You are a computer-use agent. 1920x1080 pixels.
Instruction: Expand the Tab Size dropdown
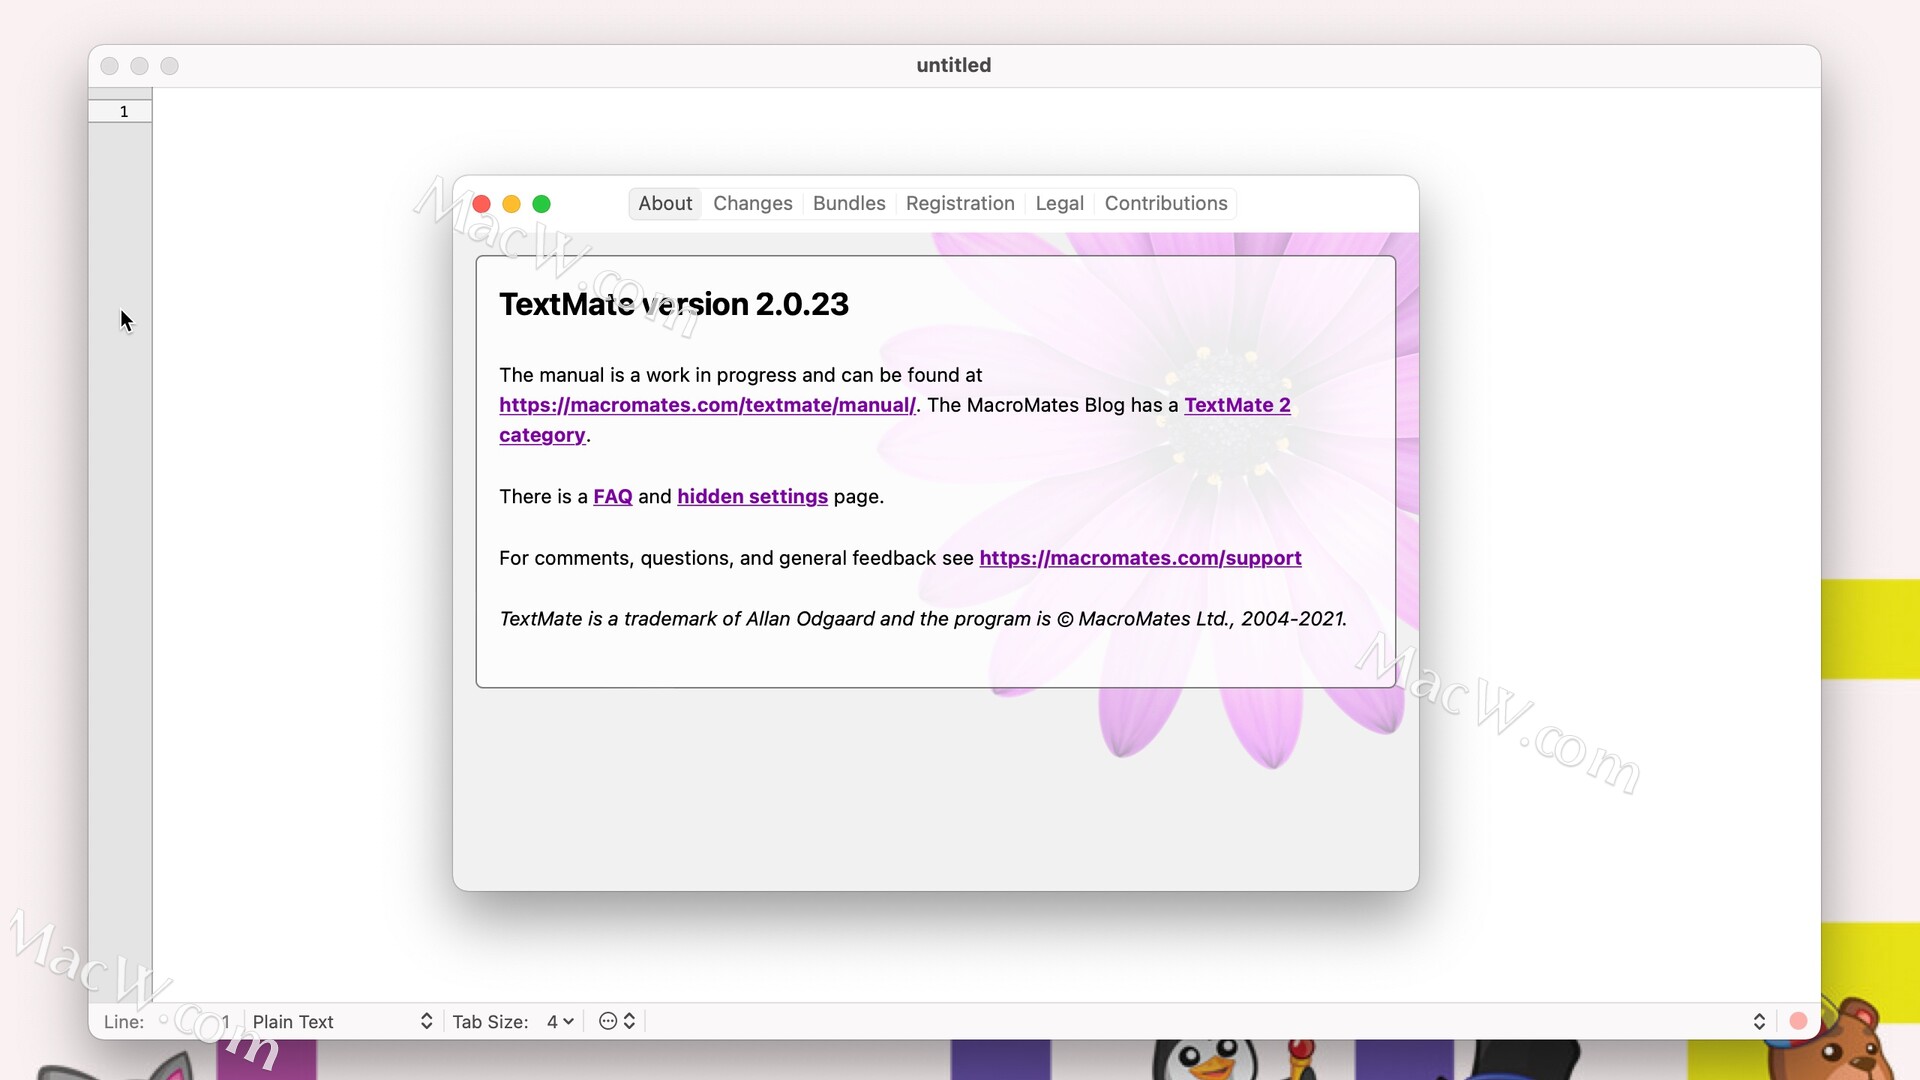(x=562, y=1021)
